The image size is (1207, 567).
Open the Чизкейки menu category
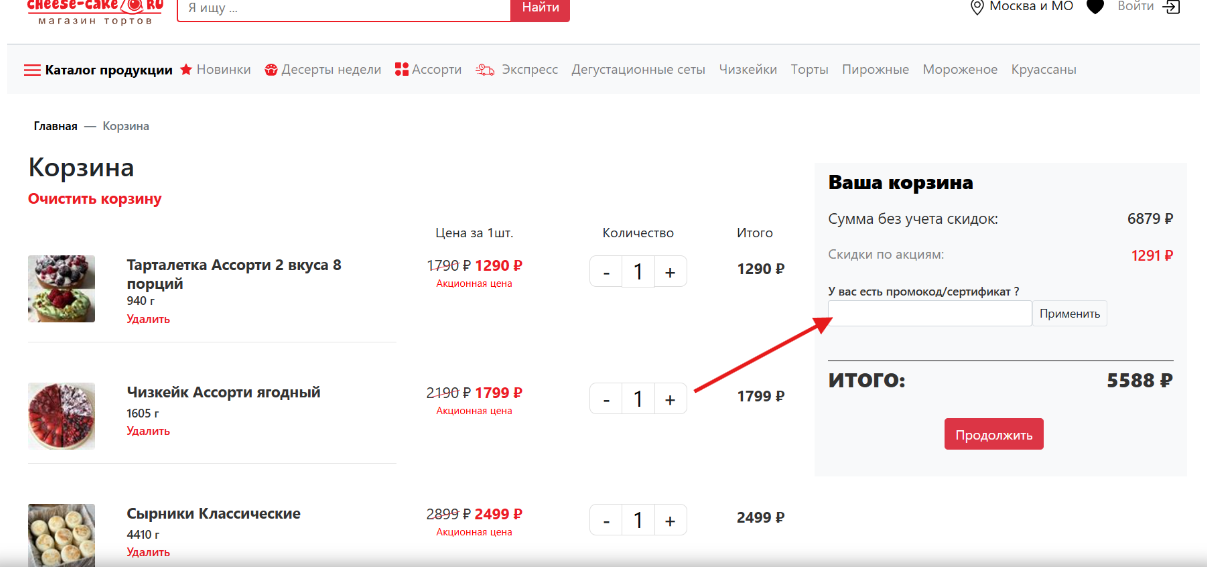click(748, 70)
